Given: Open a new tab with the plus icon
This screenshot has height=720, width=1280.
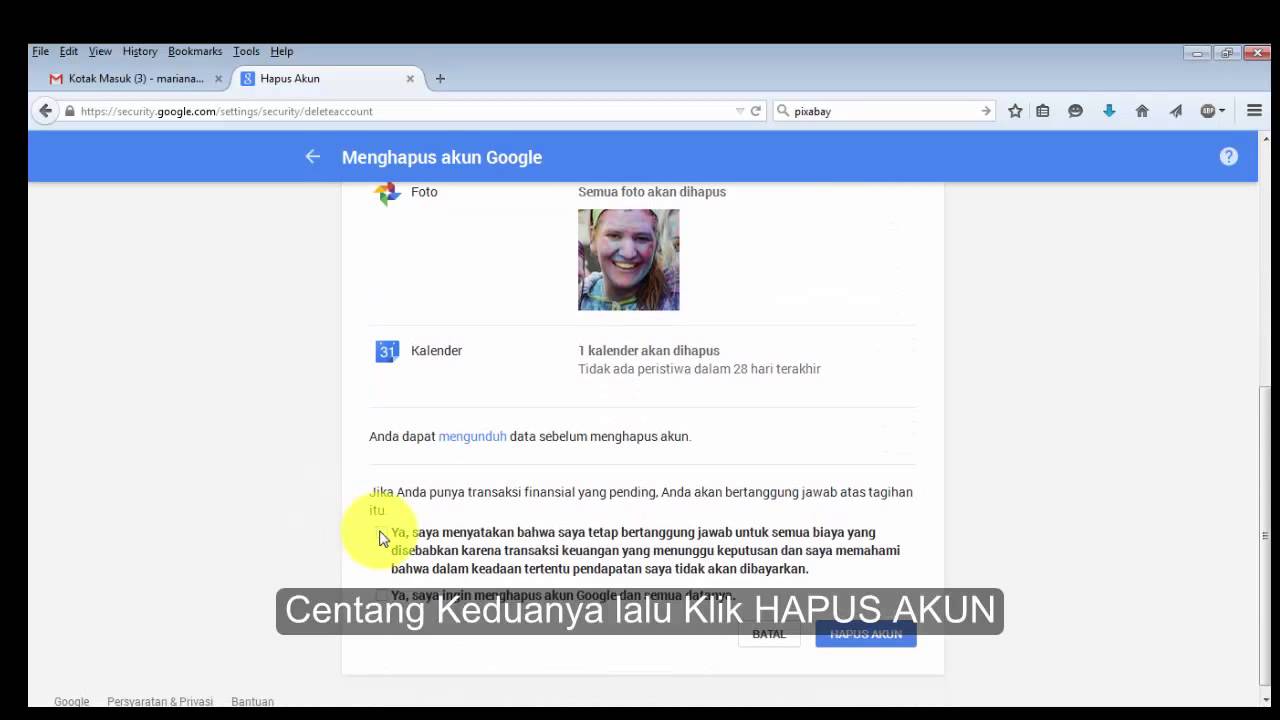Looking at the screenshot, I should click(440, 78).
